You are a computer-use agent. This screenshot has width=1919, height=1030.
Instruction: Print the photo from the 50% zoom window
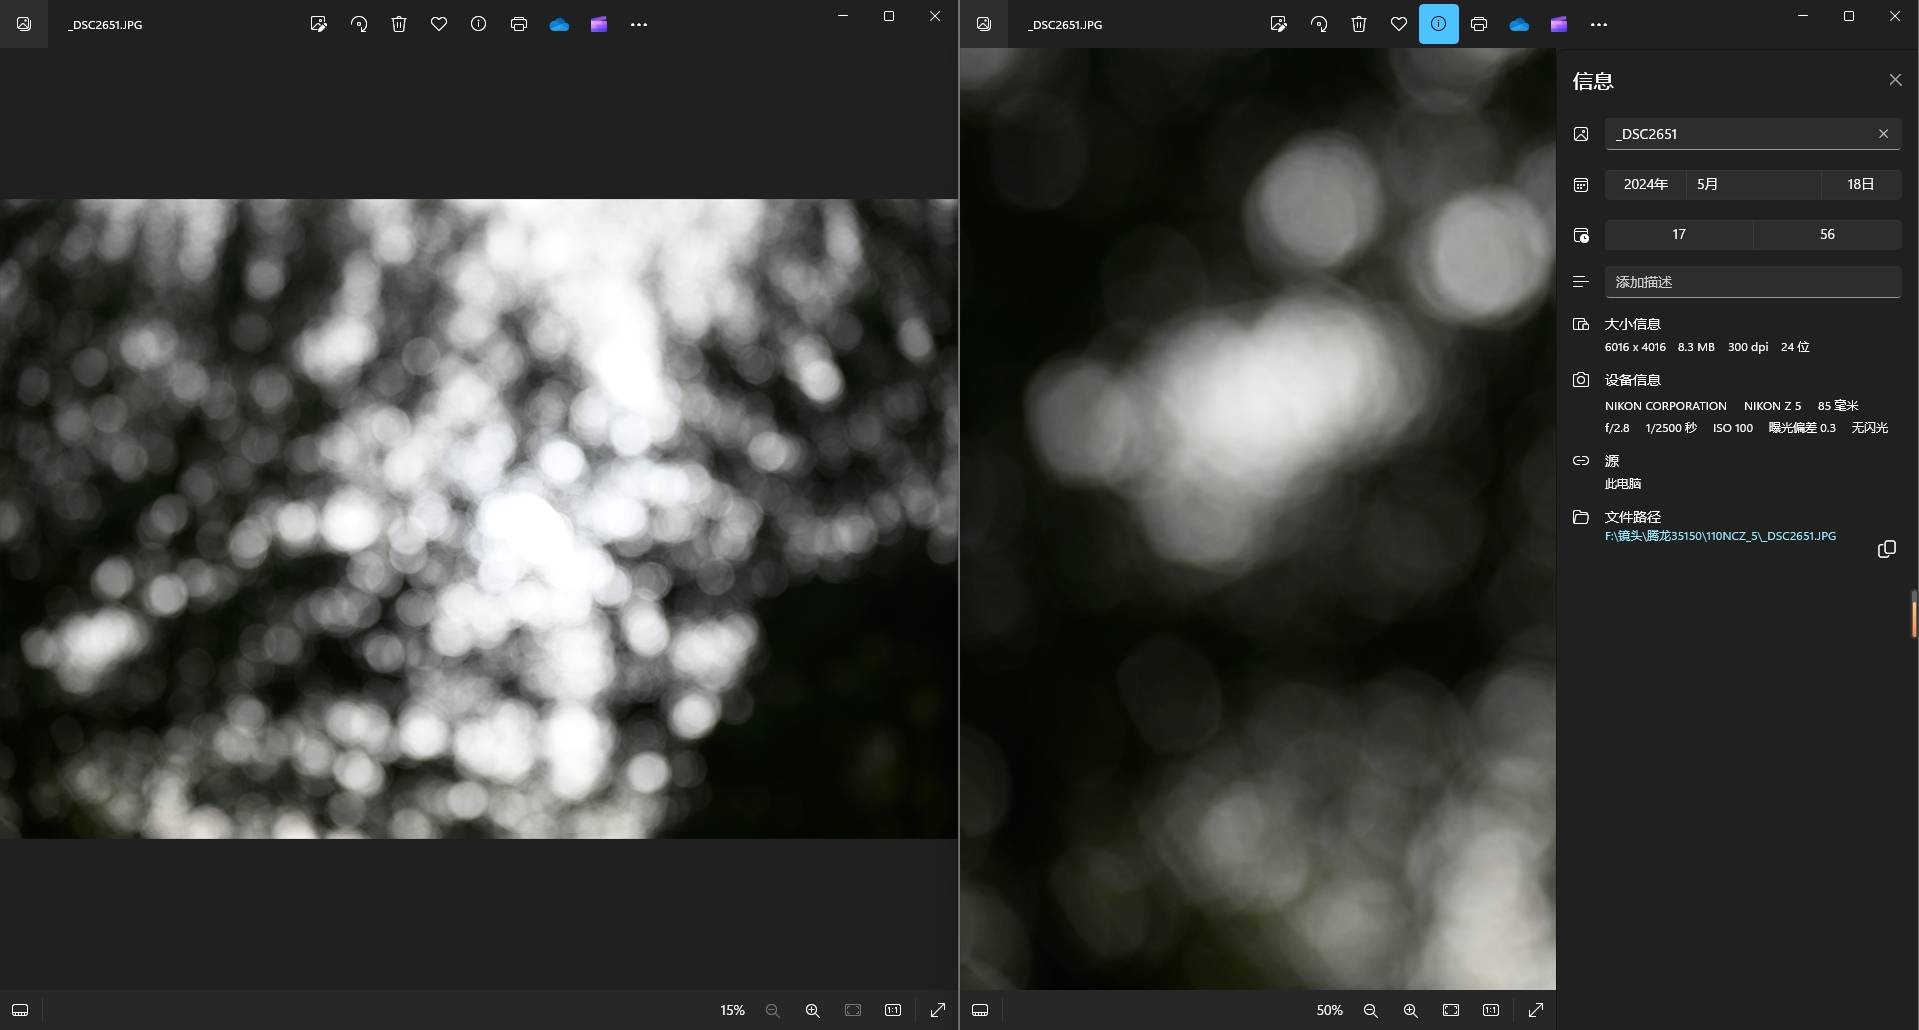[x=1479, y=24]
